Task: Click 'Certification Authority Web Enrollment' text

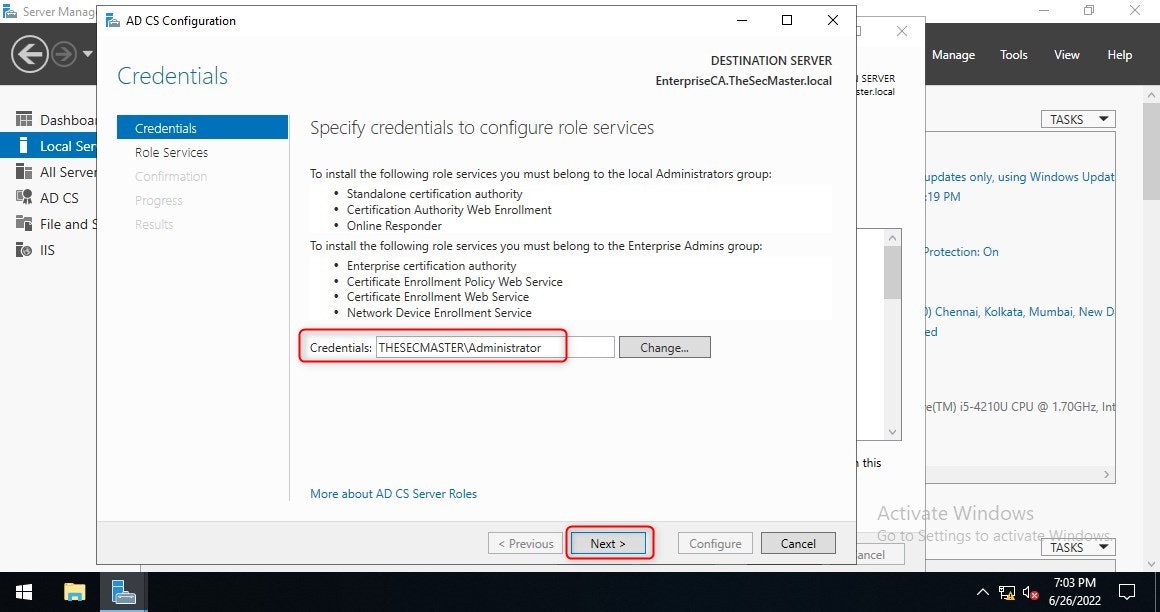Action: click(449, 209)
